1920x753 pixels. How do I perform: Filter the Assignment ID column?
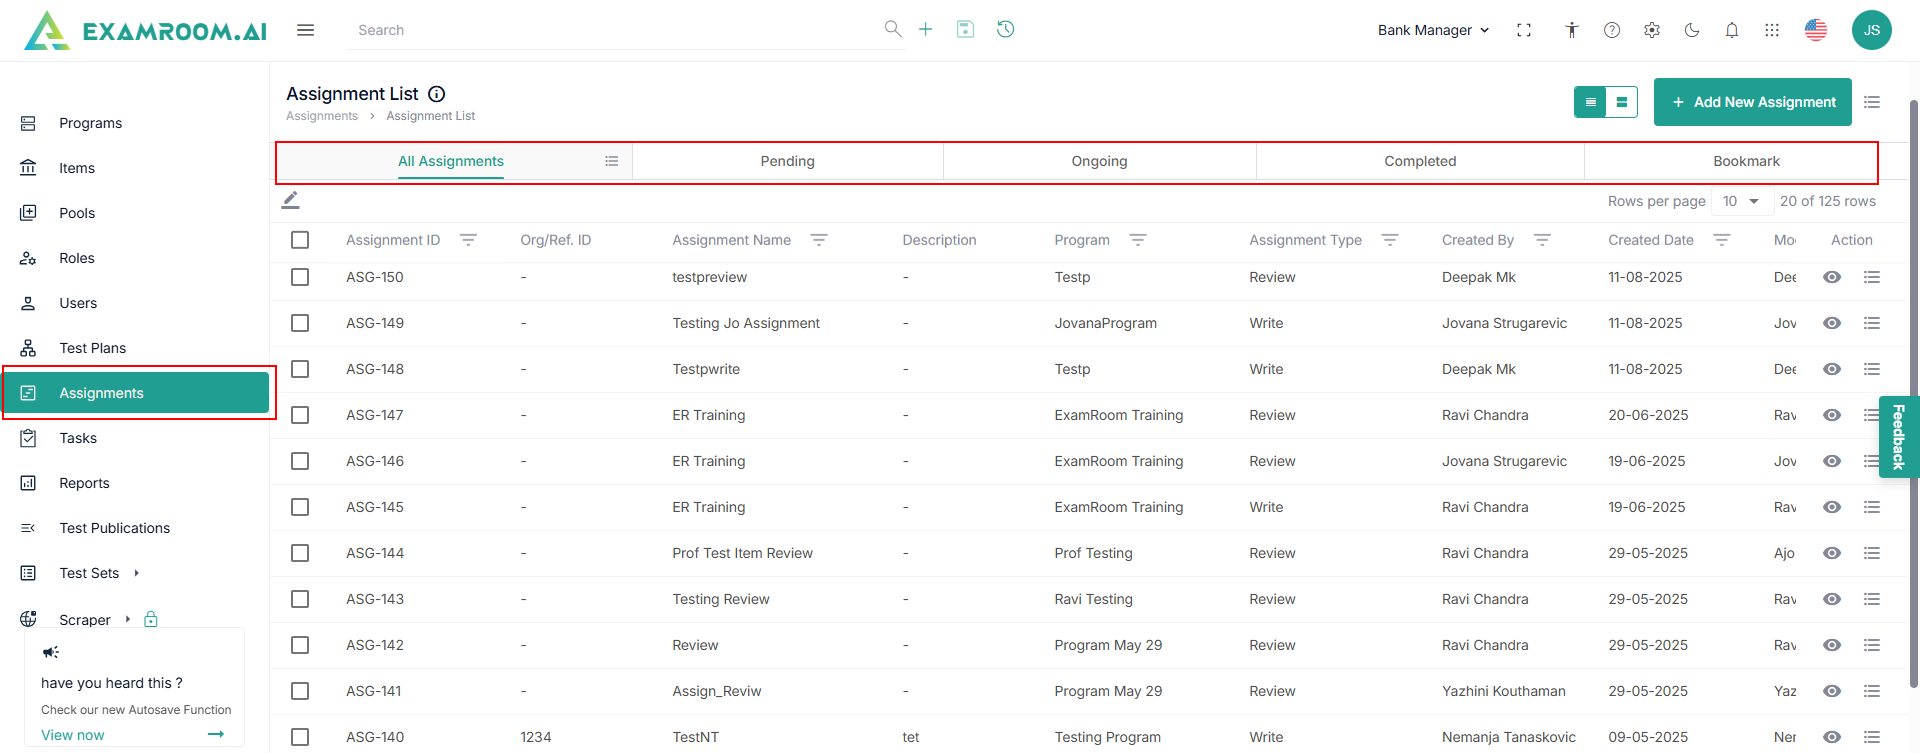468,240
